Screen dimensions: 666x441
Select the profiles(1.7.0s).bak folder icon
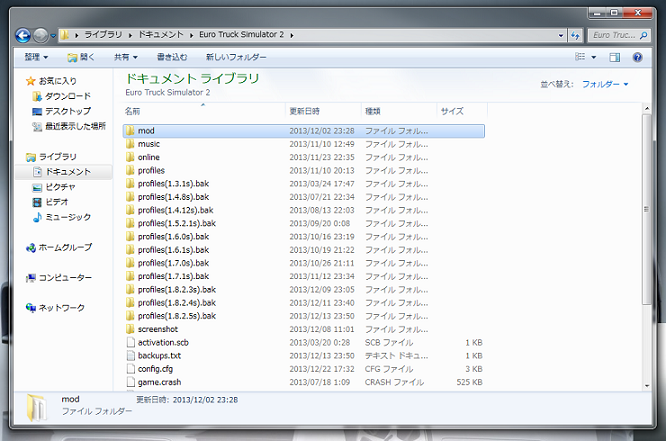[x=130, y=263]
